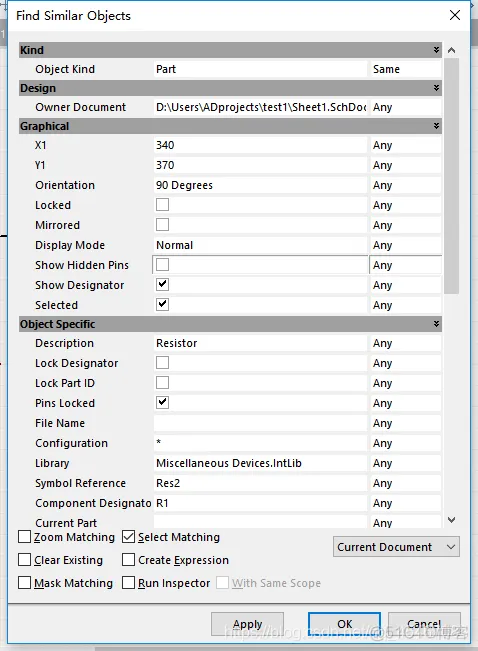
Task: Click the X1 value 340
Action: [260, 145]
